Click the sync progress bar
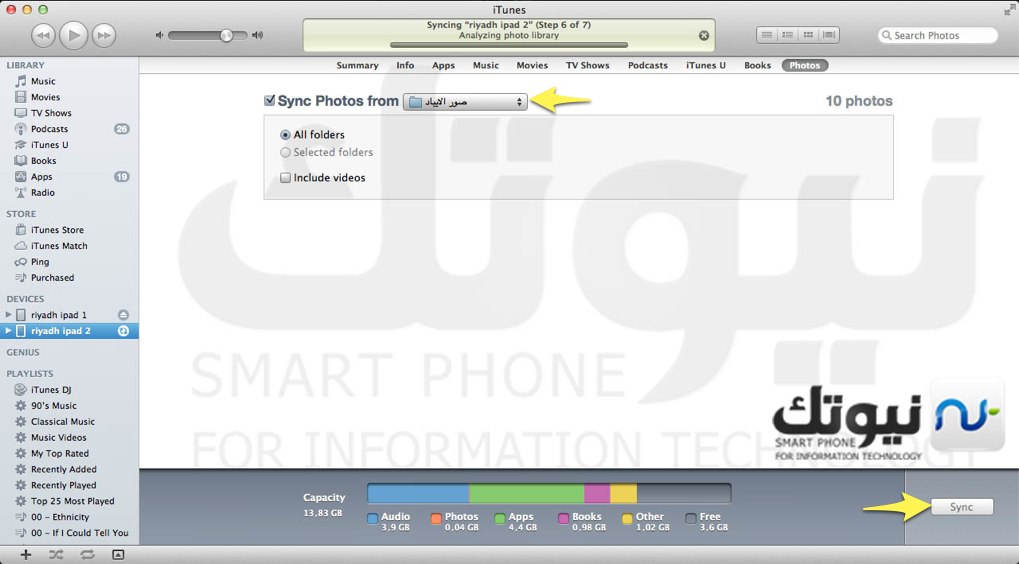The width and height of the screenshot is (1019, 564). 509,45
